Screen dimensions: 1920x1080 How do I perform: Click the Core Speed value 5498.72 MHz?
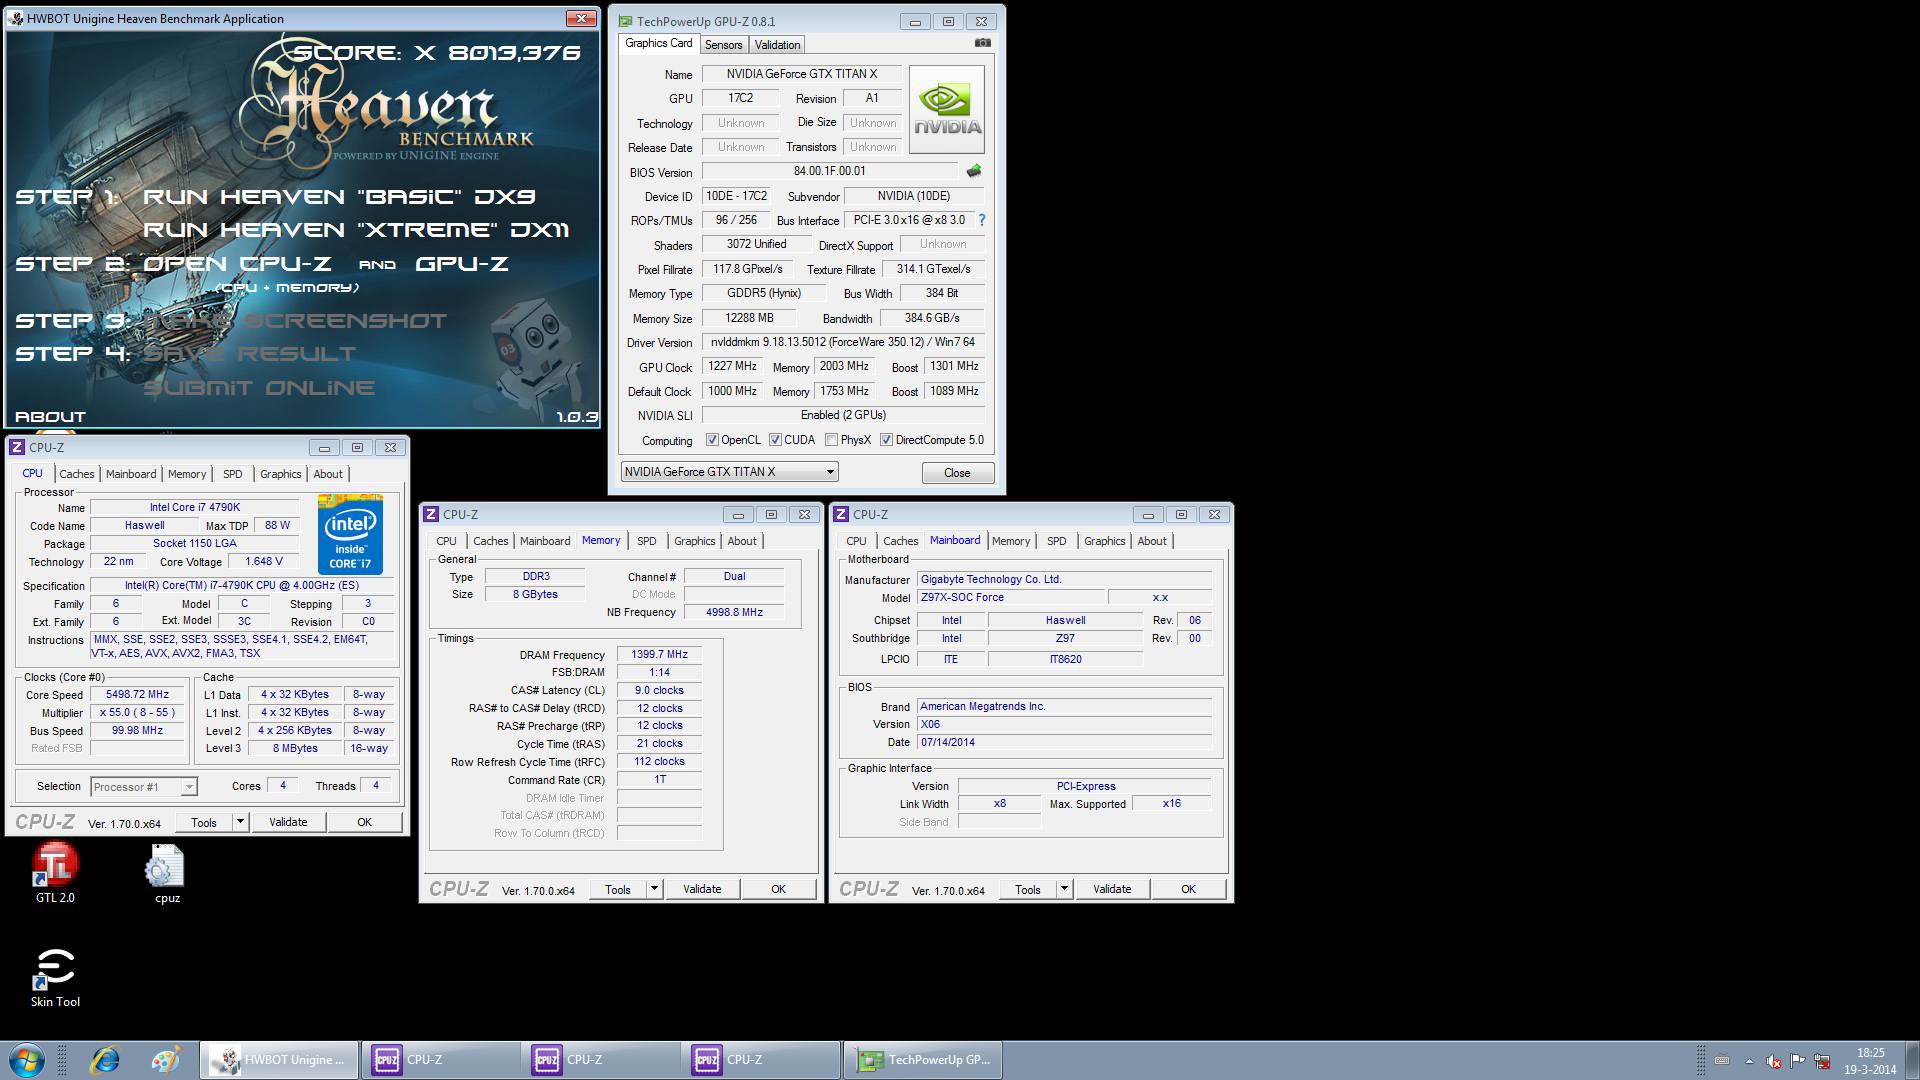[x=138, y=695]
